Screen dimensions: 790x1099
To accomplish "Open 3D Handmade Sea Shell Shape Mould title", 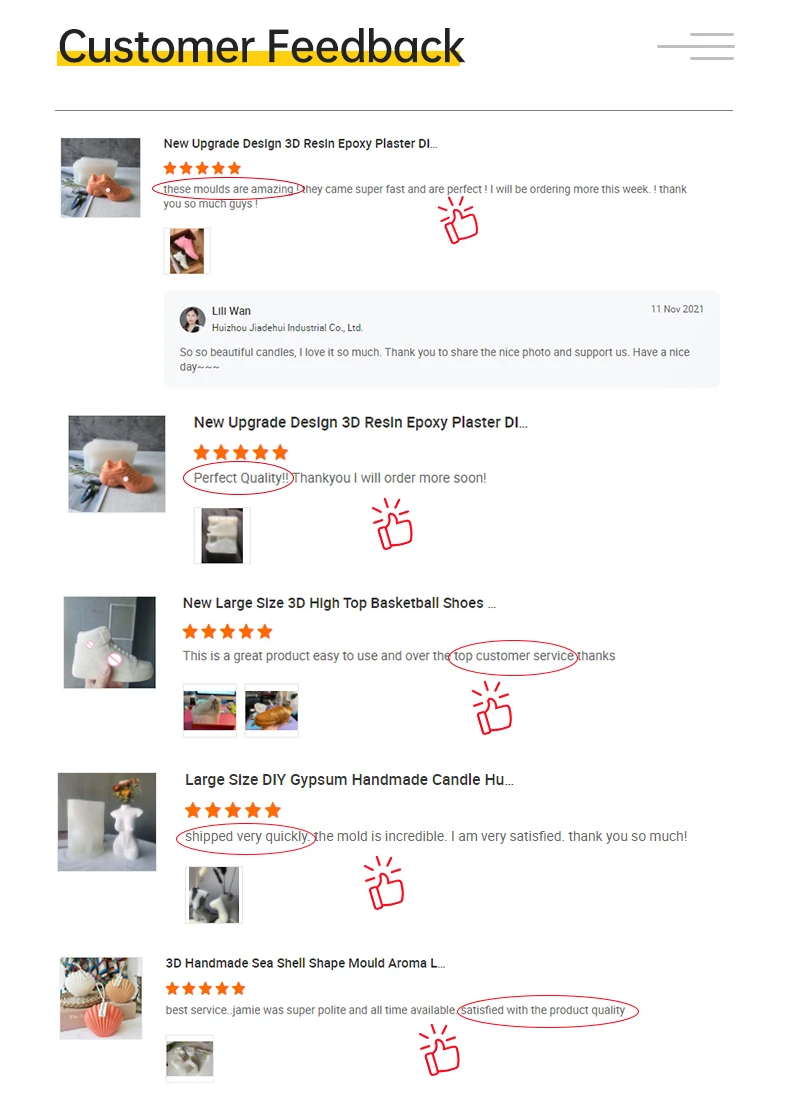I will [305, 963].
